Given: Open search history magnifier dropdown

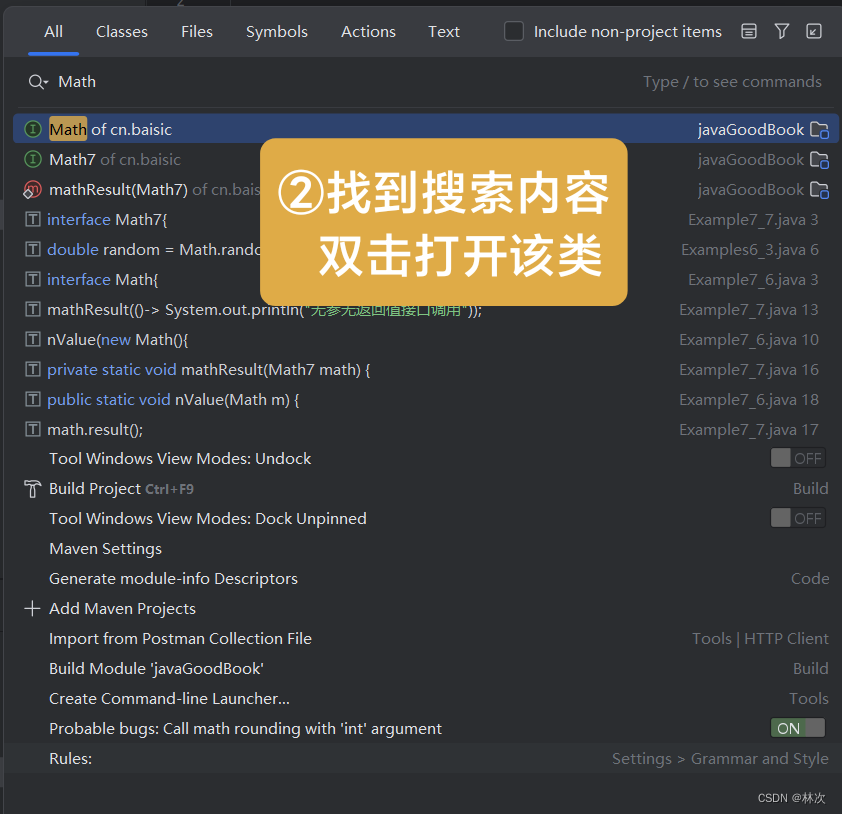Looking at the screenshot, I should [x=38, y=82].
